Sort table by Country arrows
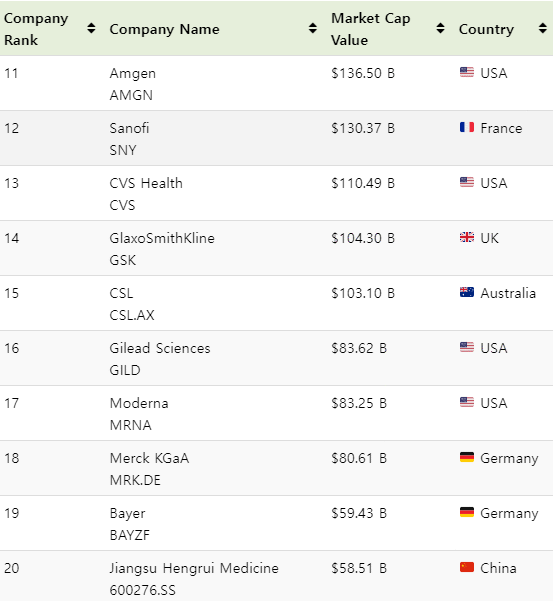 pos(542,28)
